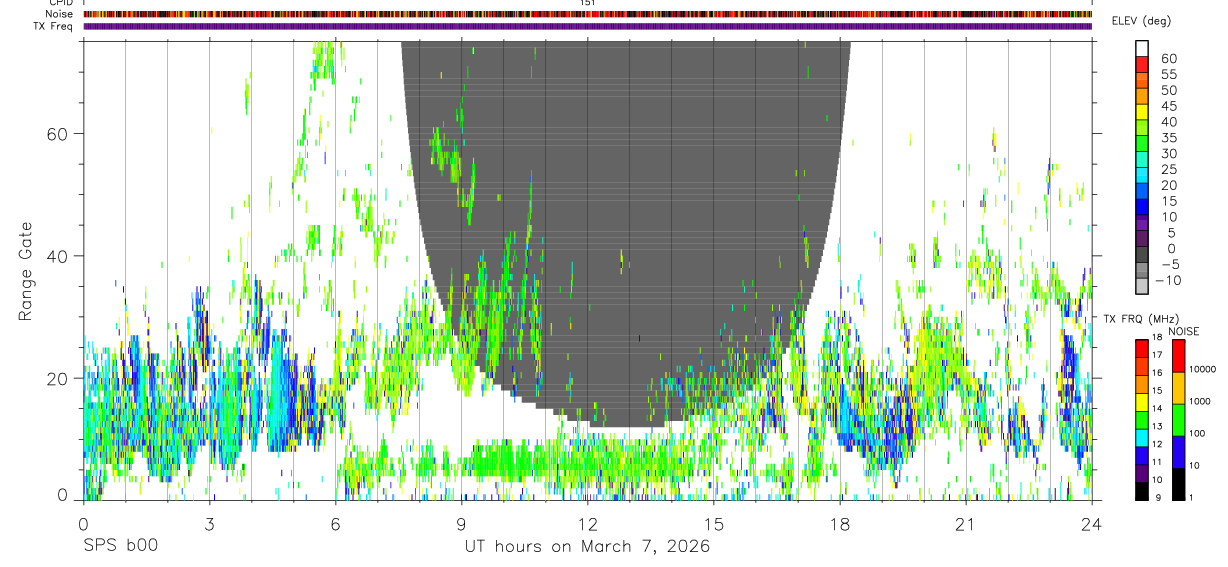Click the yellow 14 MHz swatch in TX FRQ scale
Viewport: 1228px width, 567px height.
[x=1142, y=402]
